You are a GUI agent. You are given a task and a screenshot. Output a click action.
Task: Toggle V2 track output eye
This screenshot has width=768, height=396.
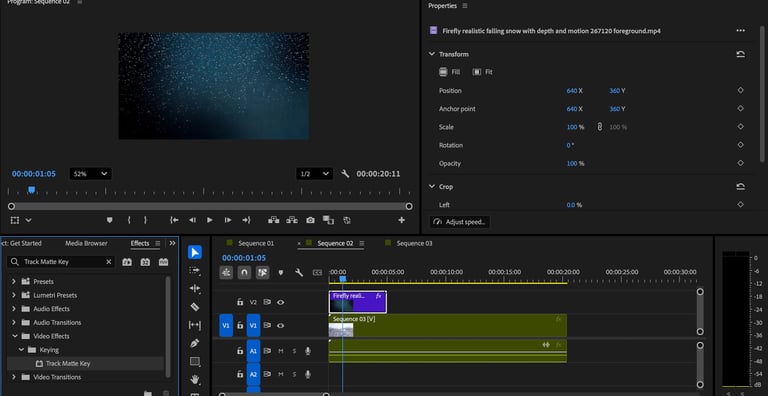[280, 302]
